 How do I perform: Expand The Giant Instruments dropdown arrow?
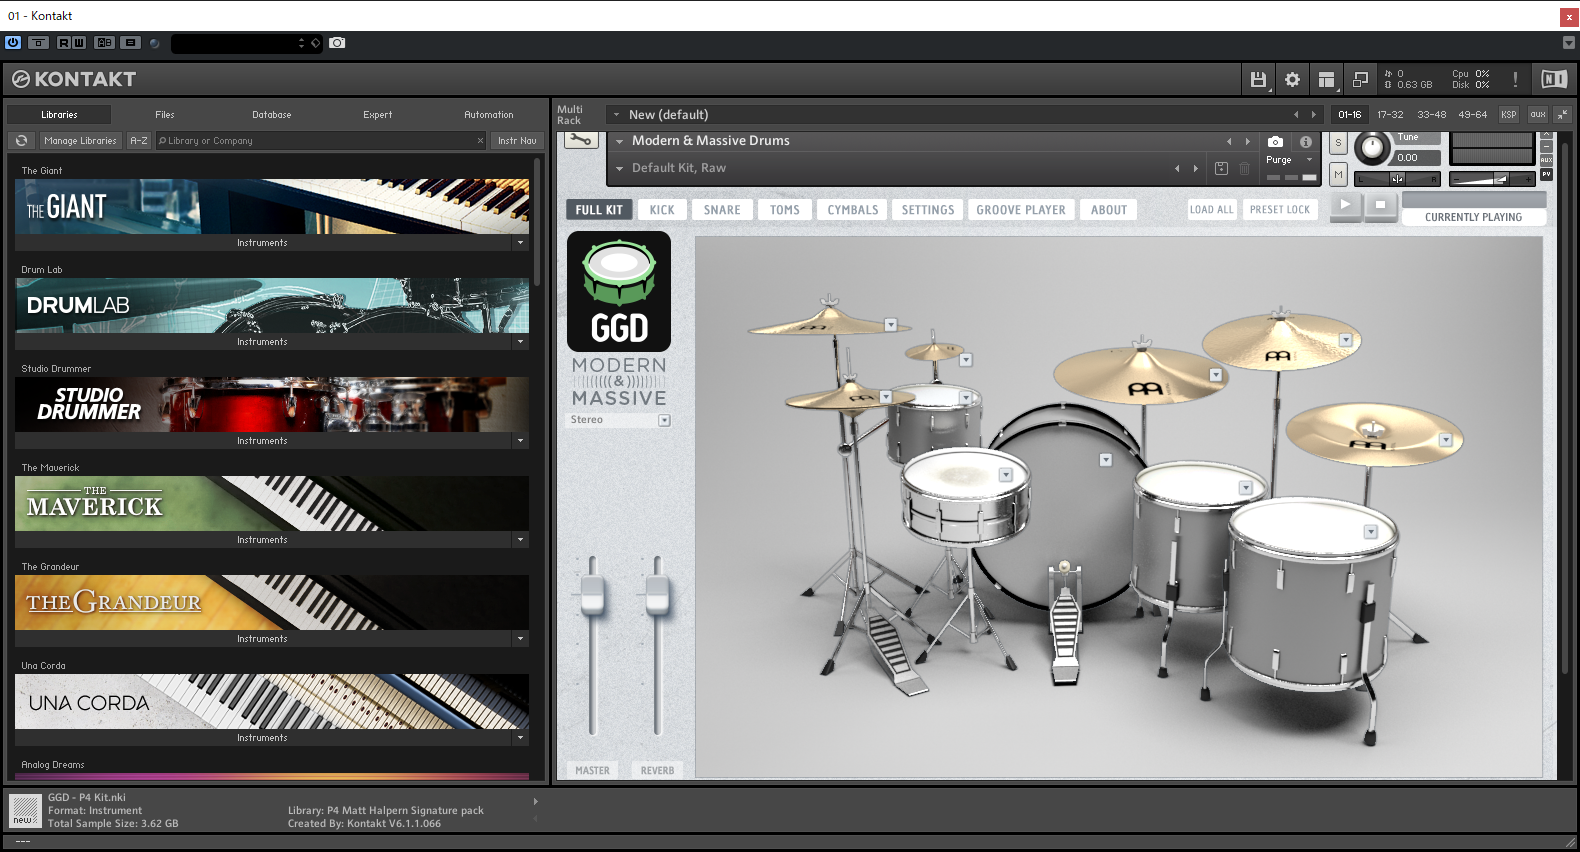tap(520, 243)
